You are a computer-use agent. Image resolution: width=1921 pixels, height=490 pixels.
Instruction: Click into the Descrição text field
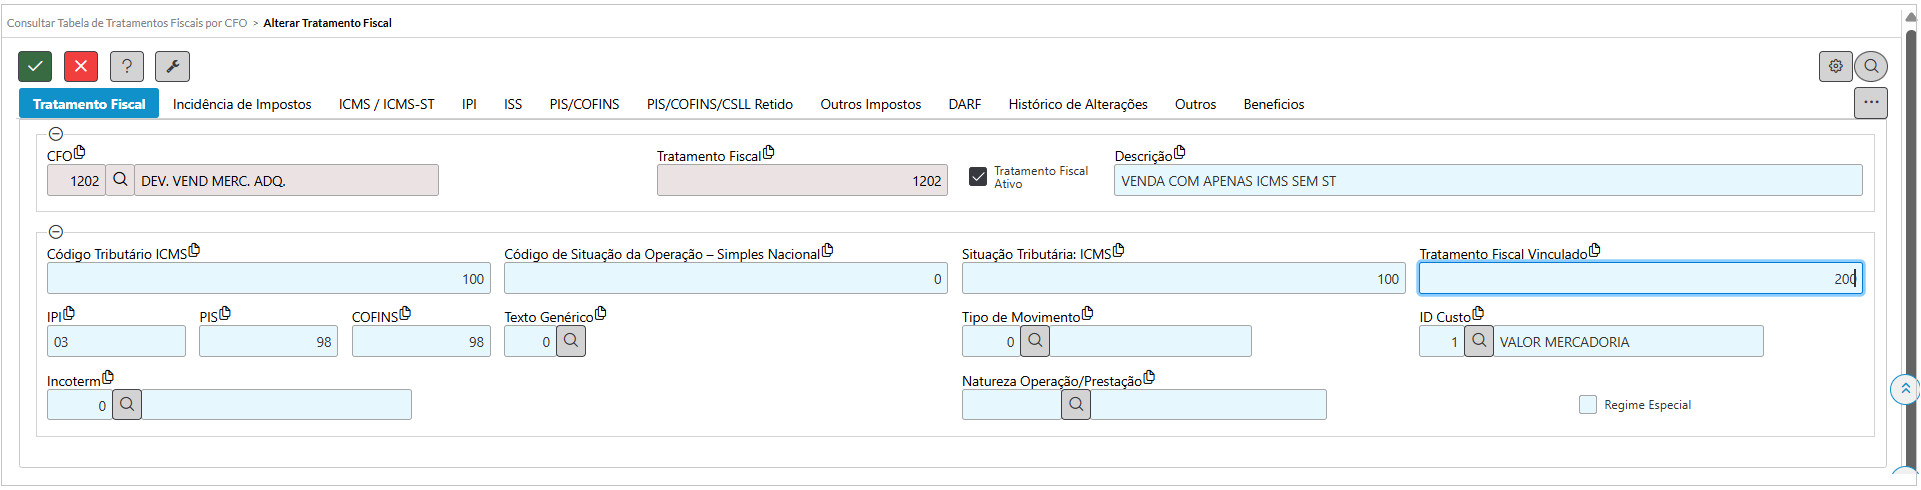tap(1487, 181)
